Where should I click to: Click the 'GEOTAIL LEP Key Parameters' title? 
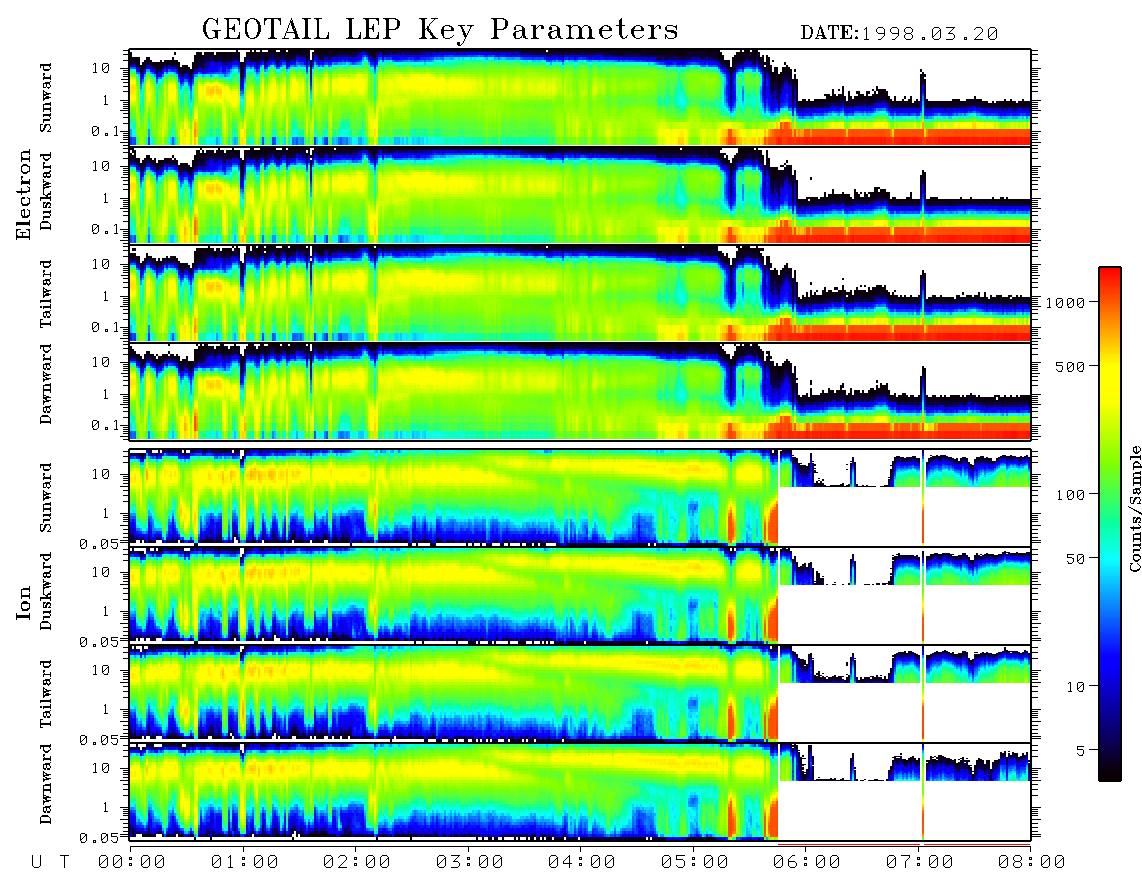[x=440, y=30]
